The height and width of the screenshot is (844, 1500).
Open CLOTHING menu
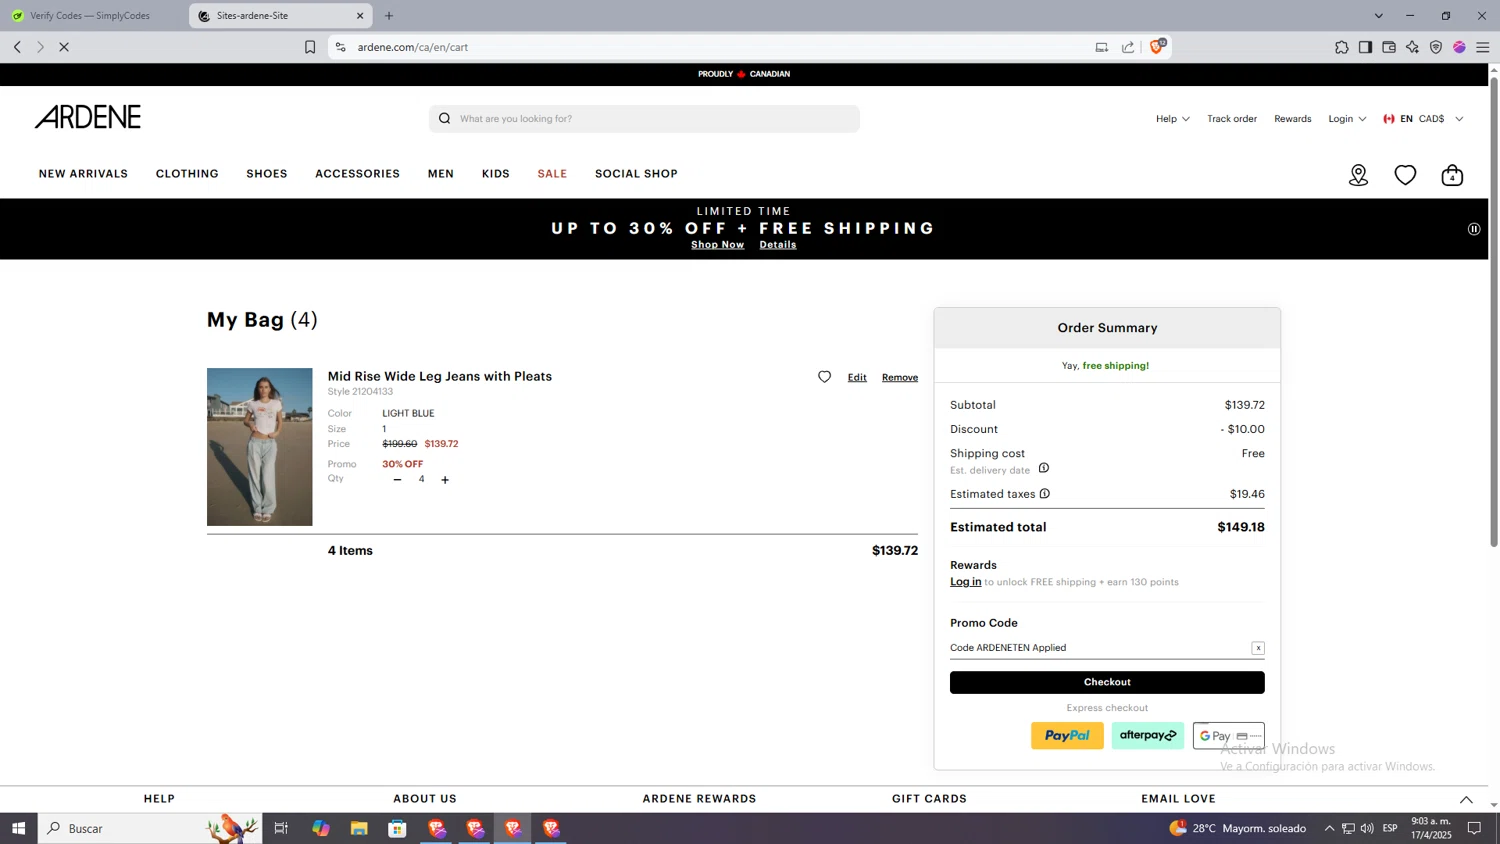click(187, 174)
